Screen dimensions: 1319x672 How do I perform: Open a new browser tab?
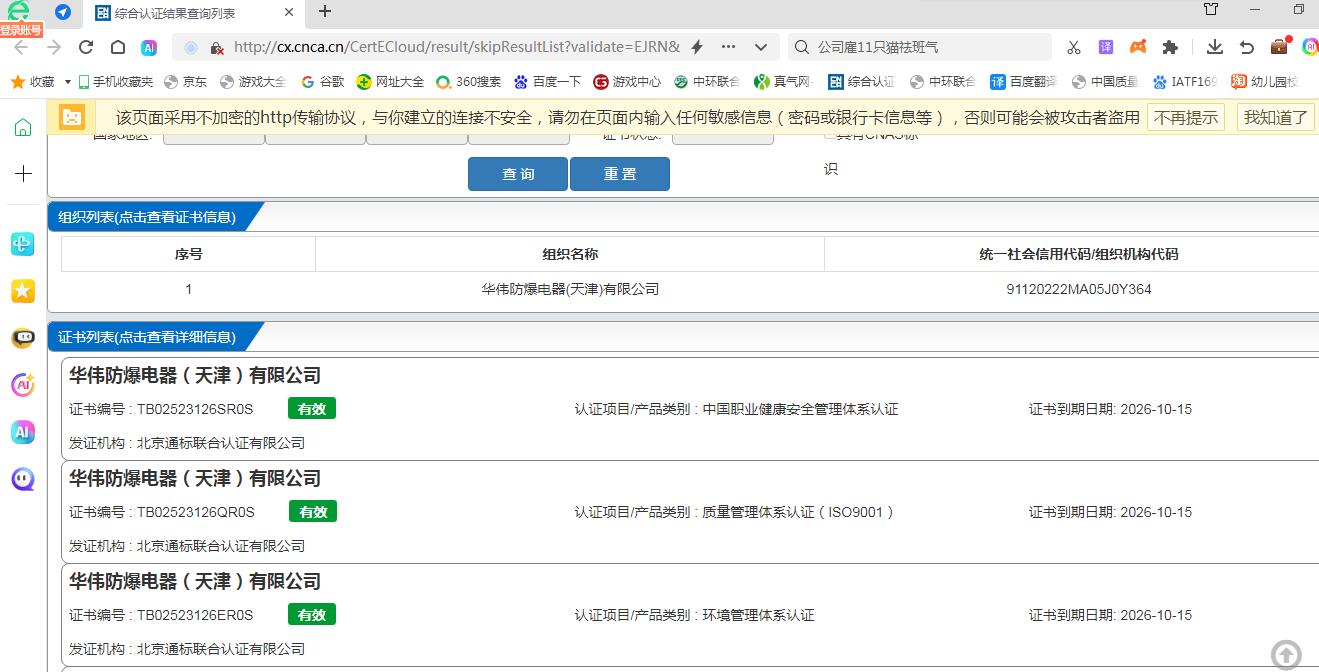[325, 12]
